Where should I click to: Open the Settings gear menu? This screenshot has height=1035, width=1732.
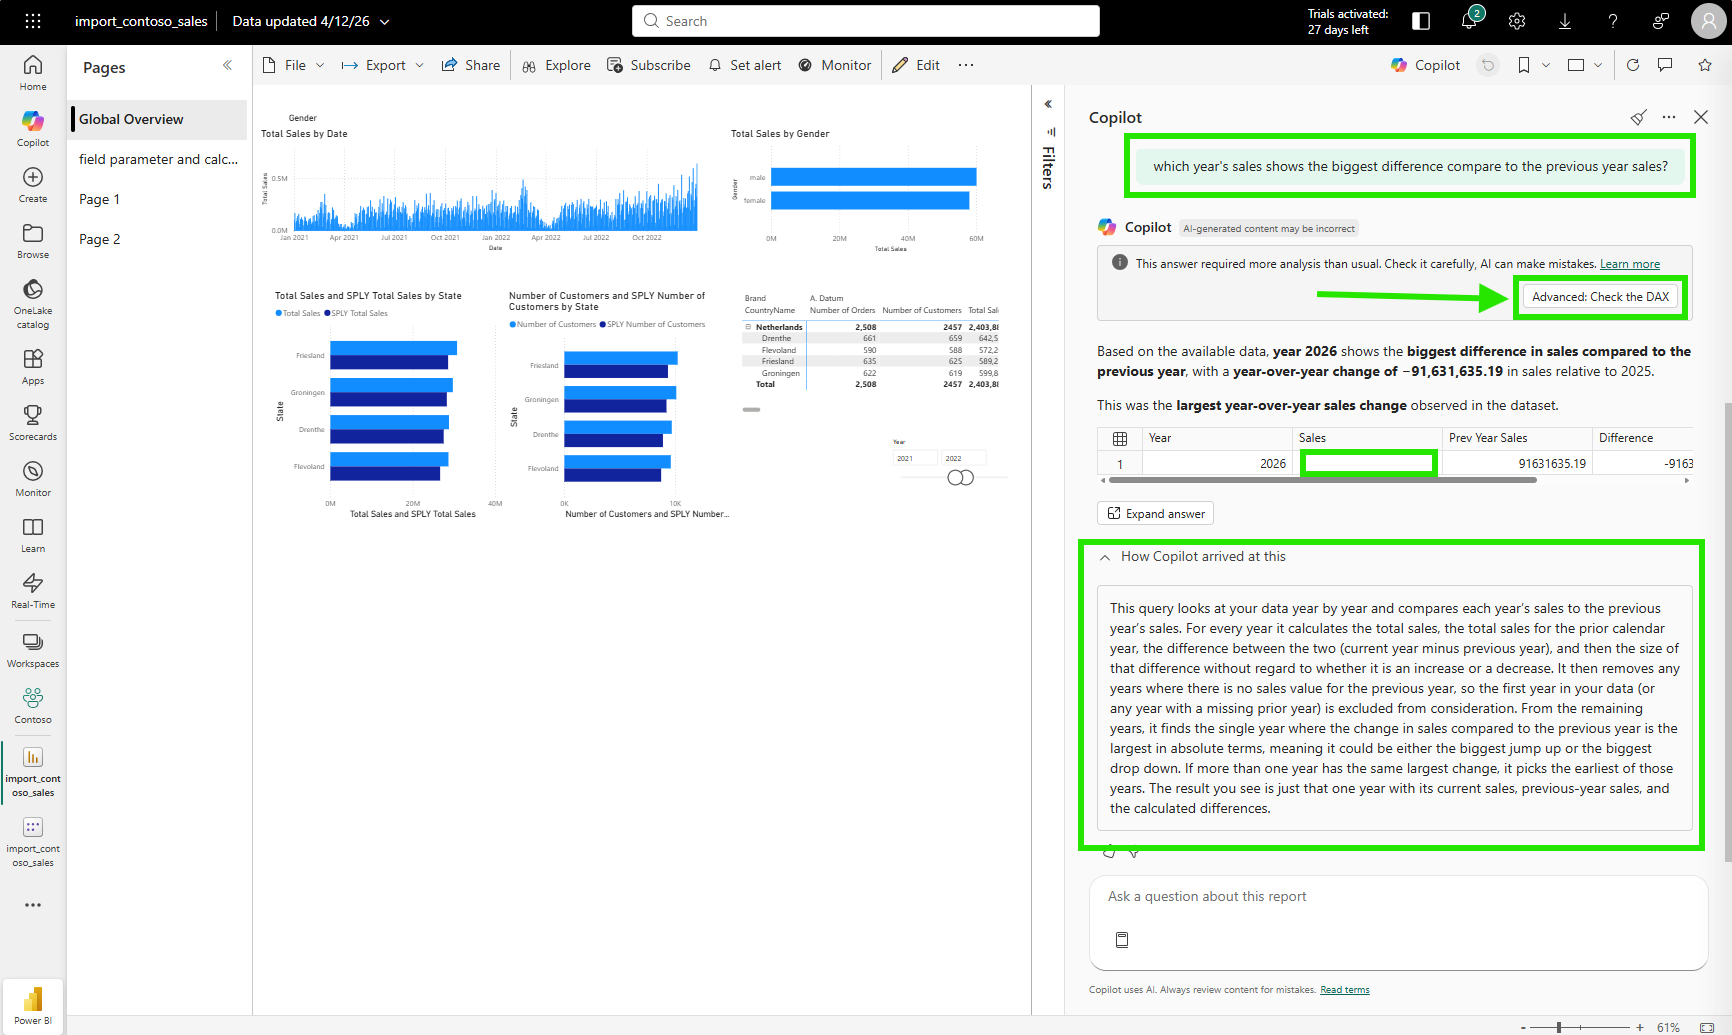pos(1517,21)
